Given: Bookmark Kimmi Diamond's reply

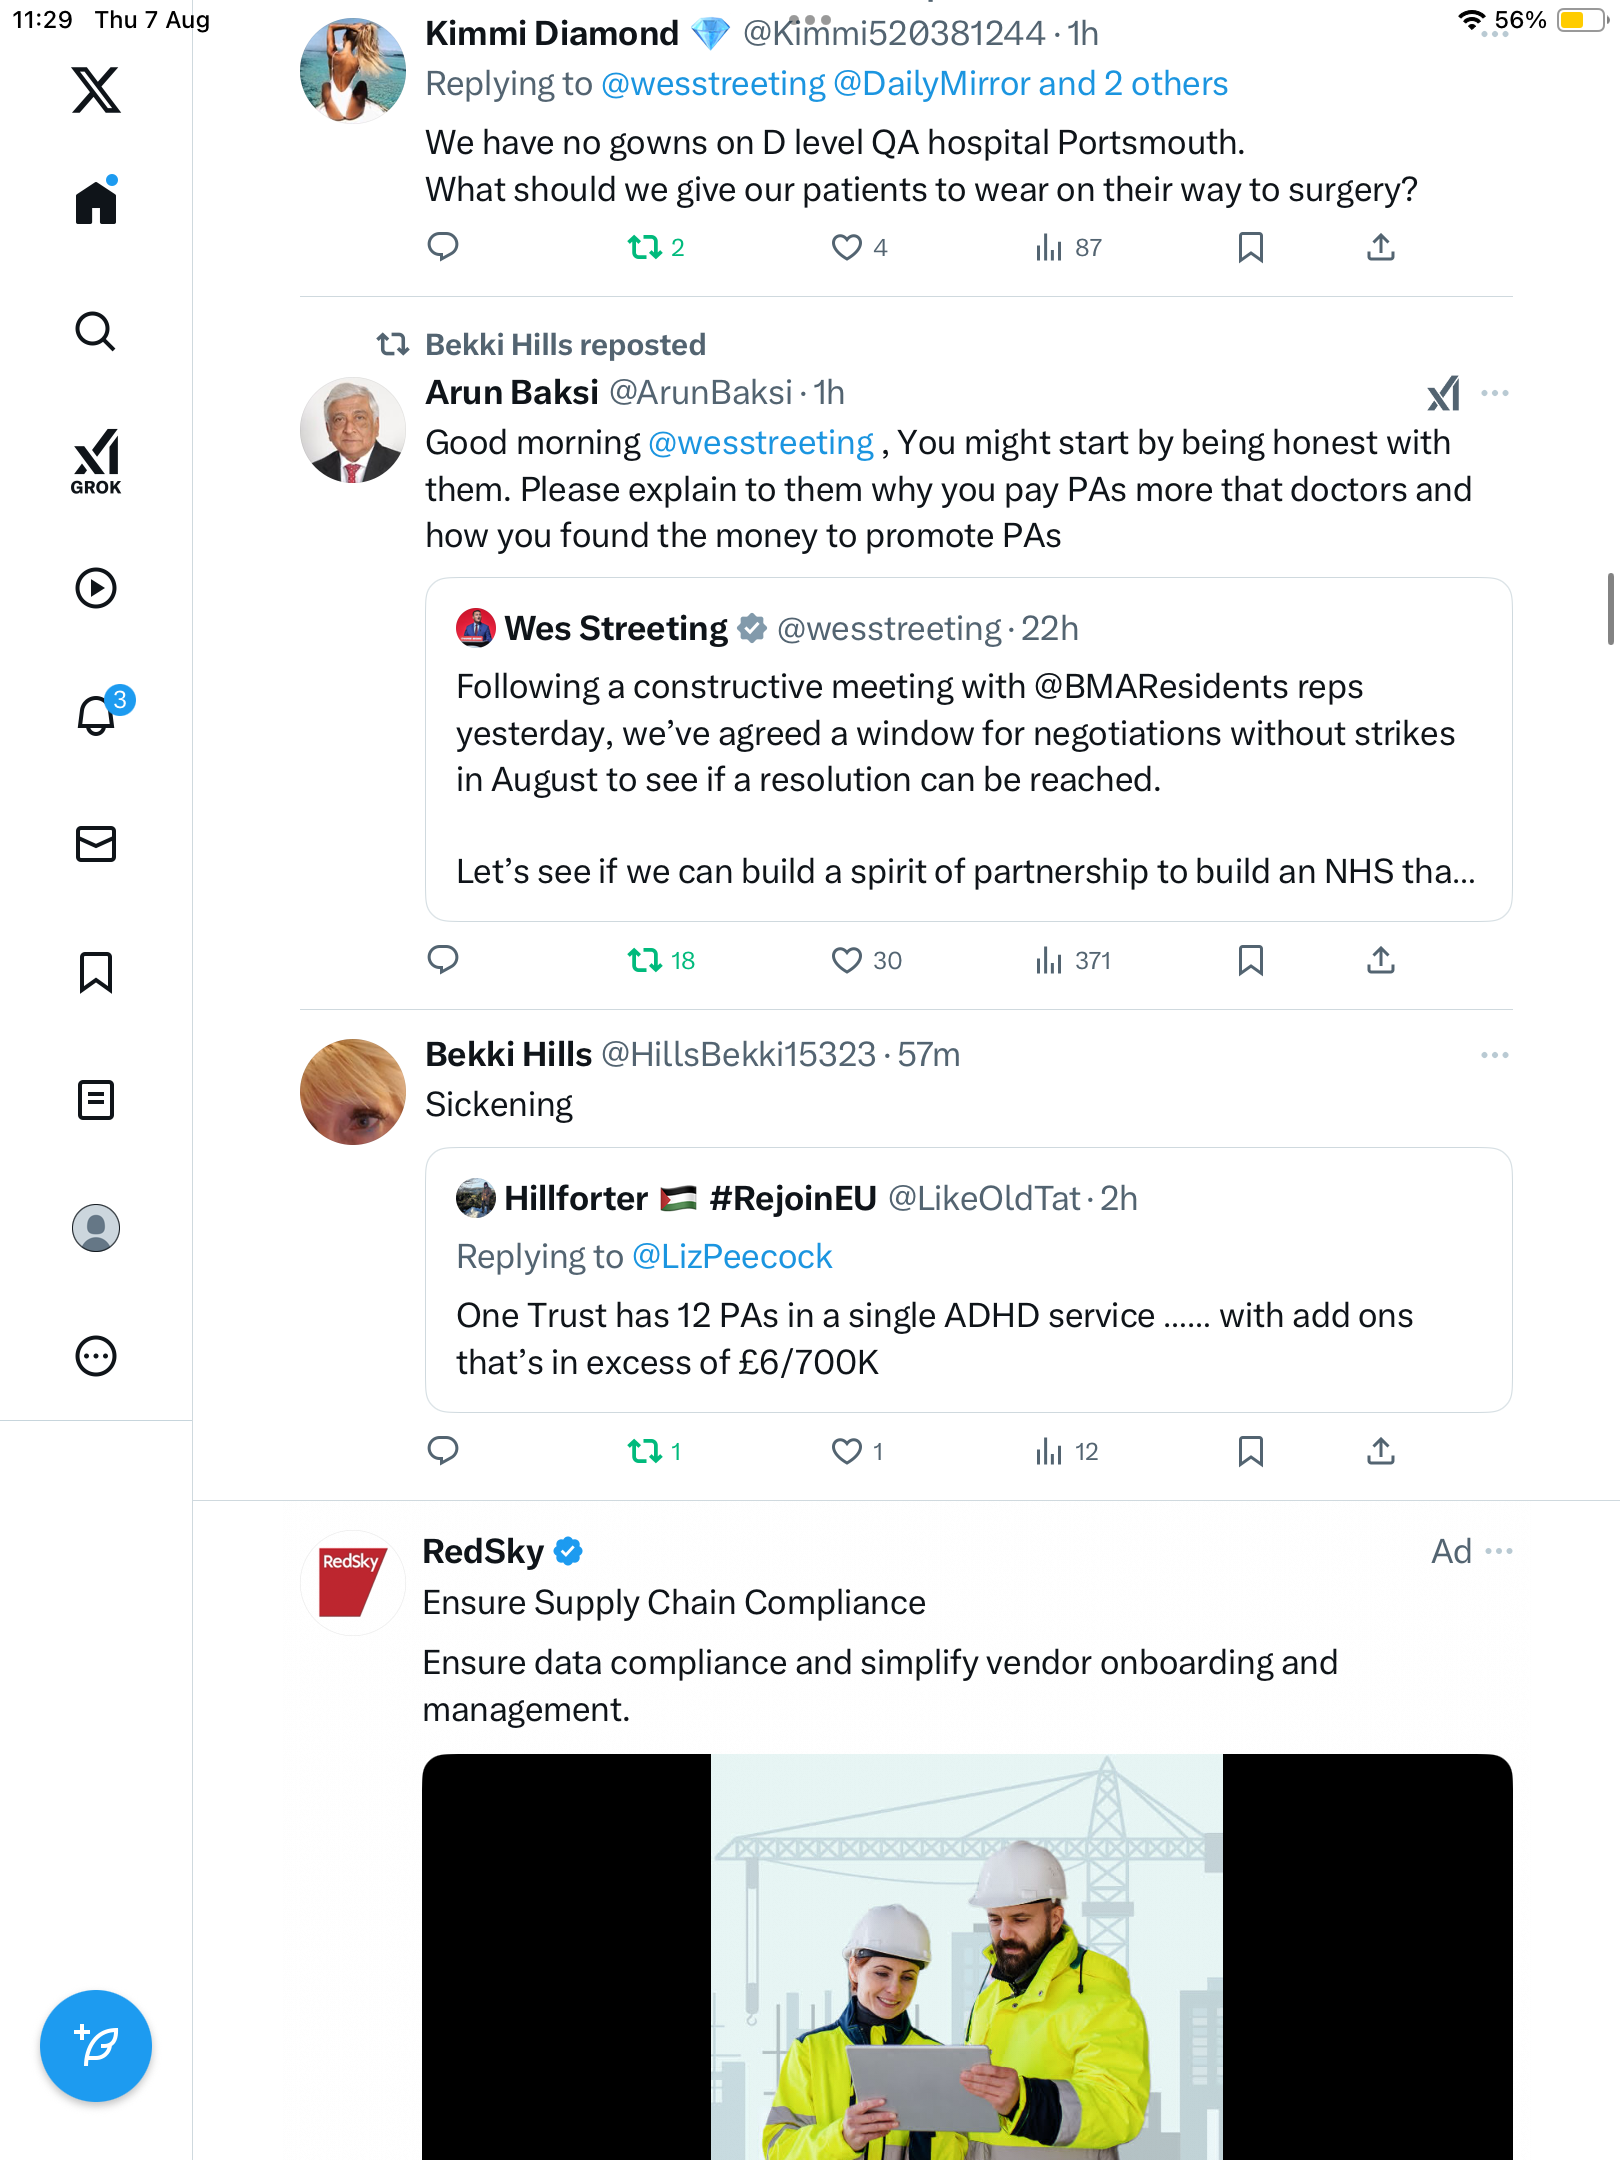Looking at the screenshot, I should coord(1250,247).
